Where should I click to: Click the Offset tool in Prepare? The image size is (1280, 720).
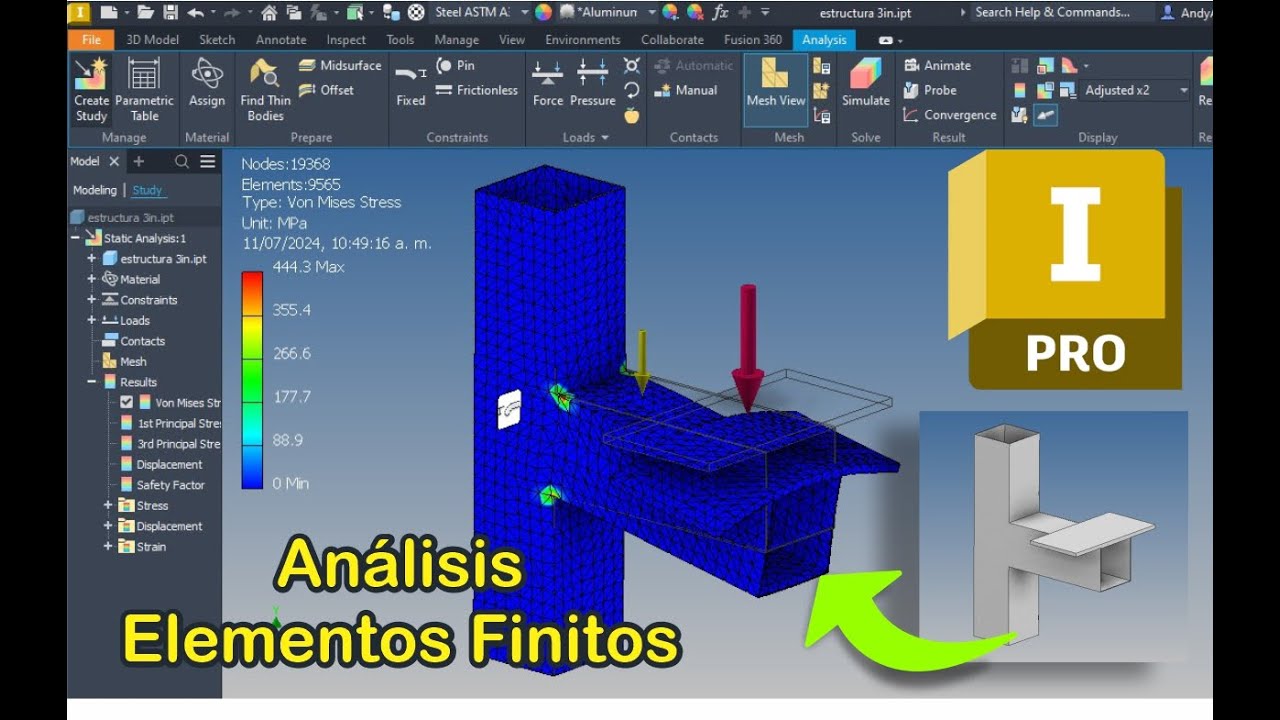point(327,90)
